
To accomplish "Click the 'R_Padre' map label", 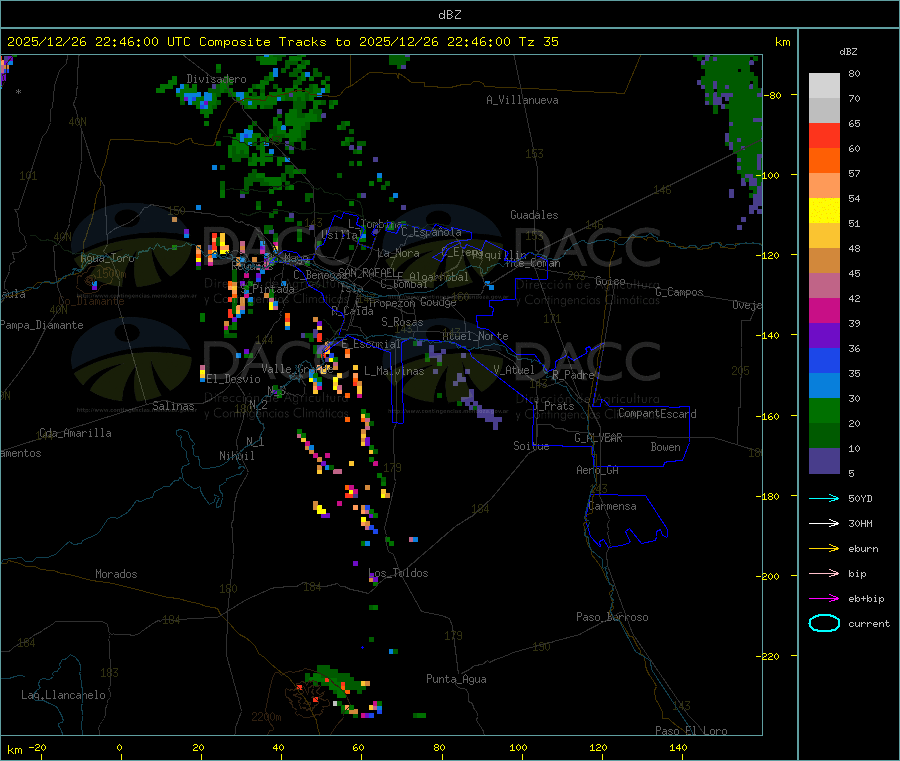I will (573, 375).
